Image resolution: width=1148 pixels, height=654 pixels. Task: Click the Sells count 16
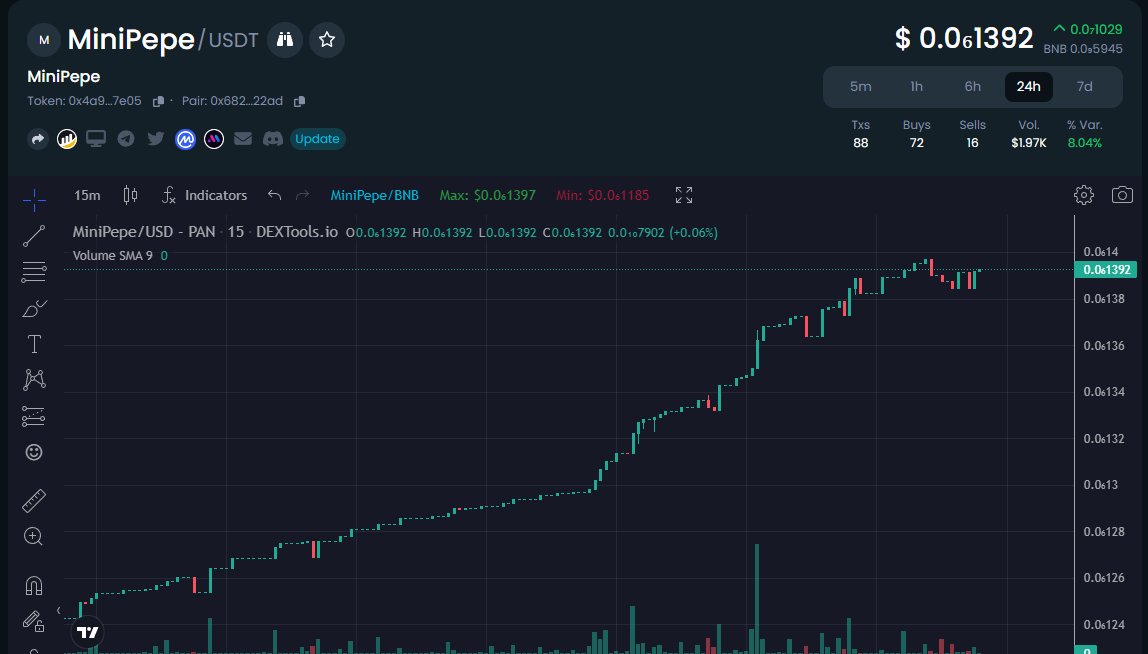972,143
